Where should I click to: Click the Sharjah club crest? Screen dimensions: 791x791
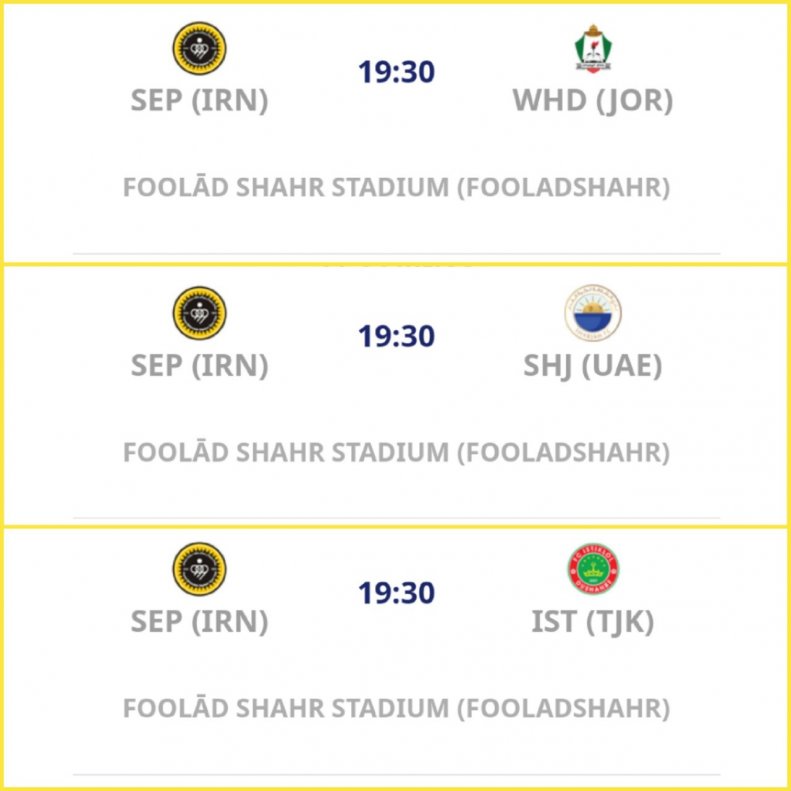[x=593, y=313]
